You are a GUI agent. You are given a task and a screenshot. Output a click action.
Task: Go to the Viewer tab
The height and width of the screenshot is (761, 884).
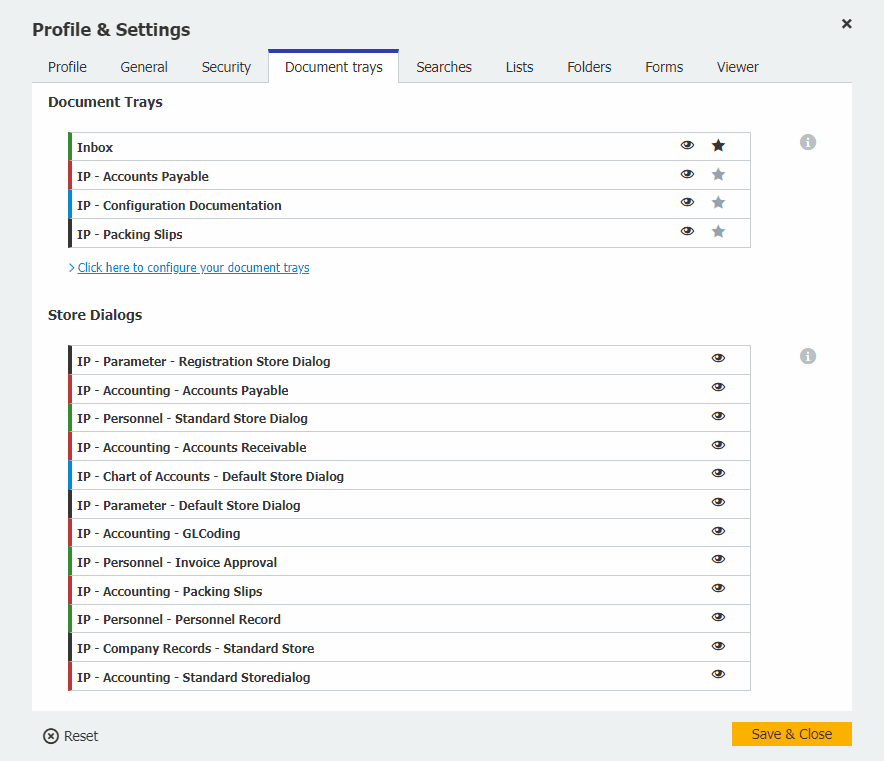737,67
